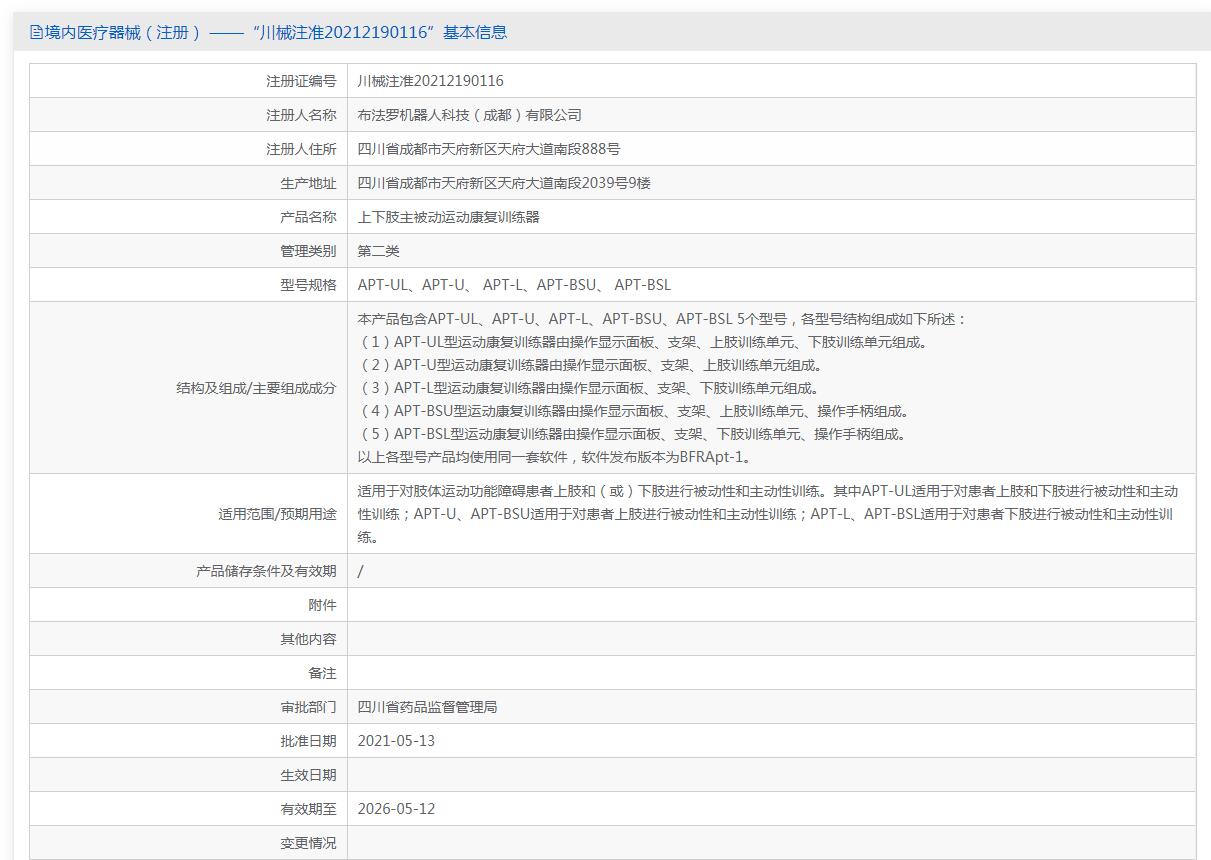Viewport: 1211px width, 860px height.
Task: Click the 注册人名称 label
Action: 301,115
